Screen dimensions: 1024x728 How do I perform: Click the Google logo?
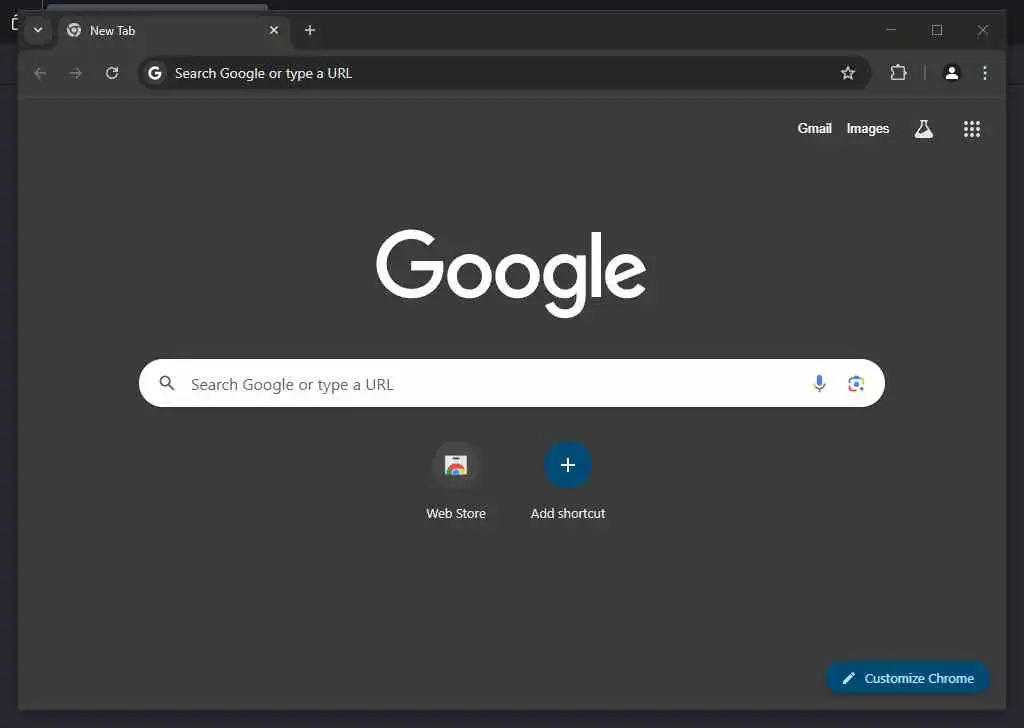pos(511,272)
